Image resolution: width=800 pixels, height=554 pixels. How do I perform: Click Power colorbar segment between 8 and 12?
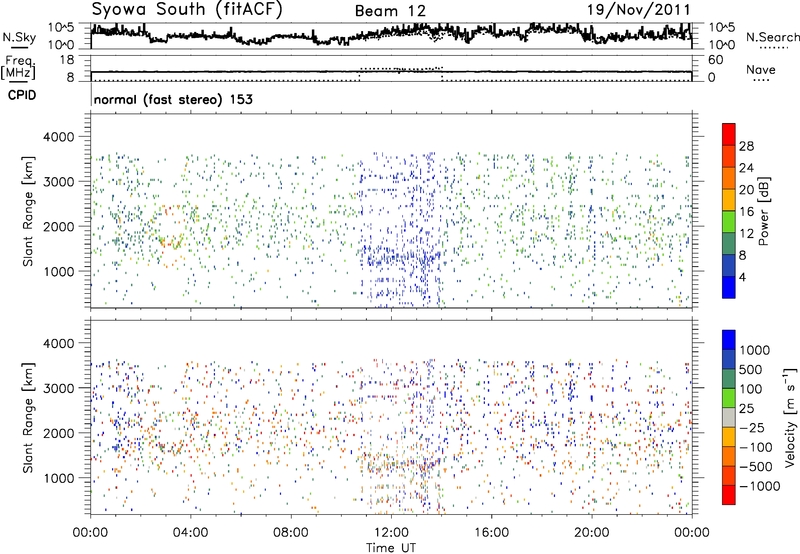coord(729,244)
